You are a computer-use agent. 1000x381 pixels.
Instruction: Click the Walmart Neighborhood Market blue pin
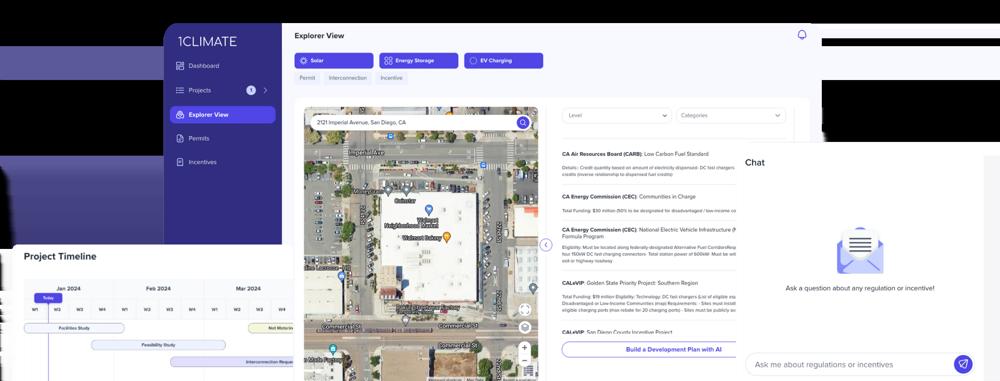[429, 209]
